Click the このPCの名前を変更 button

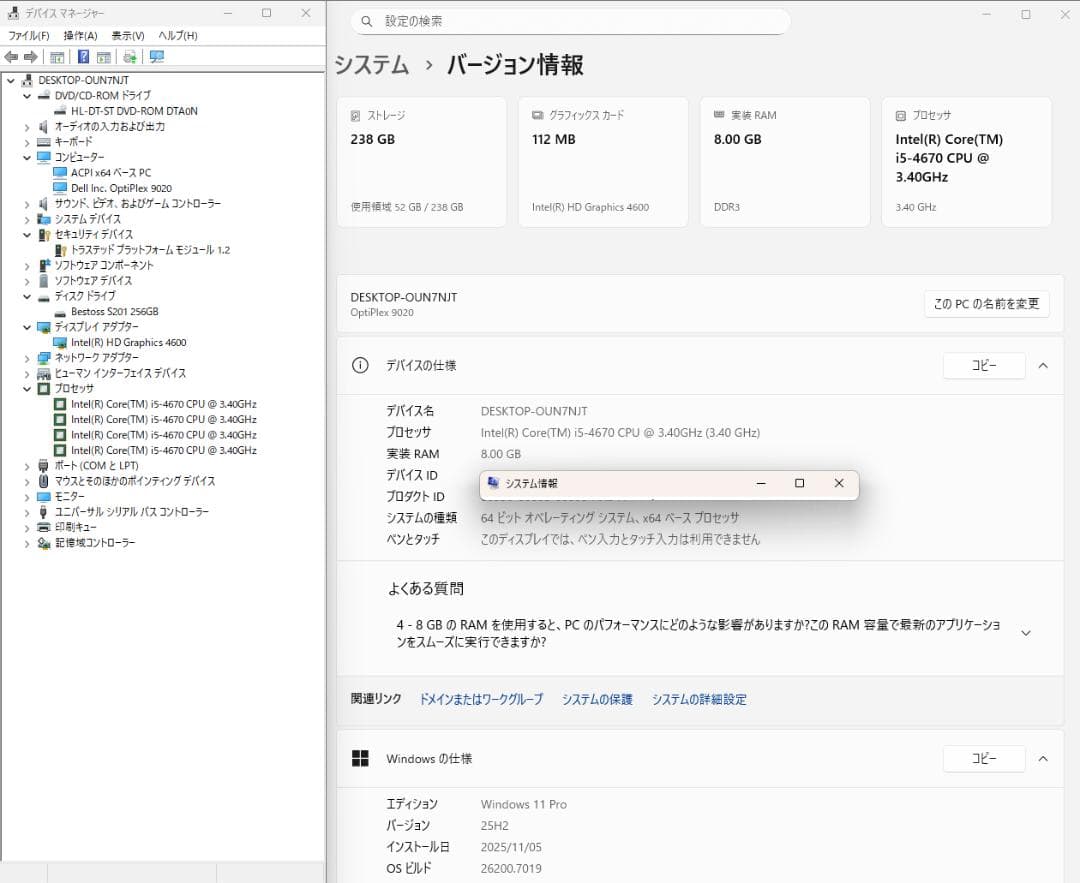point(986,304)
